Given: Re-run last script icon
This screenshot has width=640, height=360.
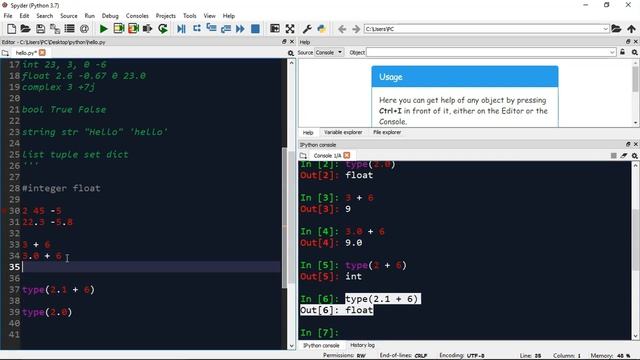Looking at the screenshot, I should (163, 29).
